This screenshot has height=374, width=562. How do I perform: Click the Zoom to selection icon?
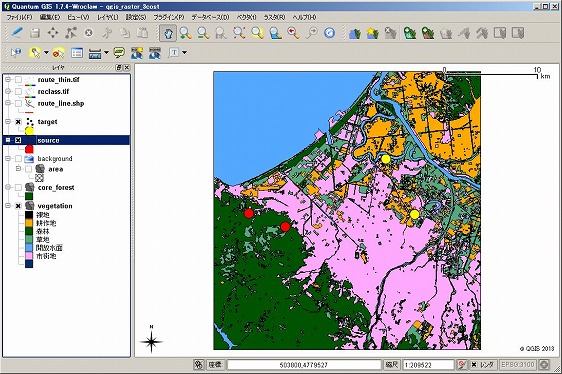point(257,33)
